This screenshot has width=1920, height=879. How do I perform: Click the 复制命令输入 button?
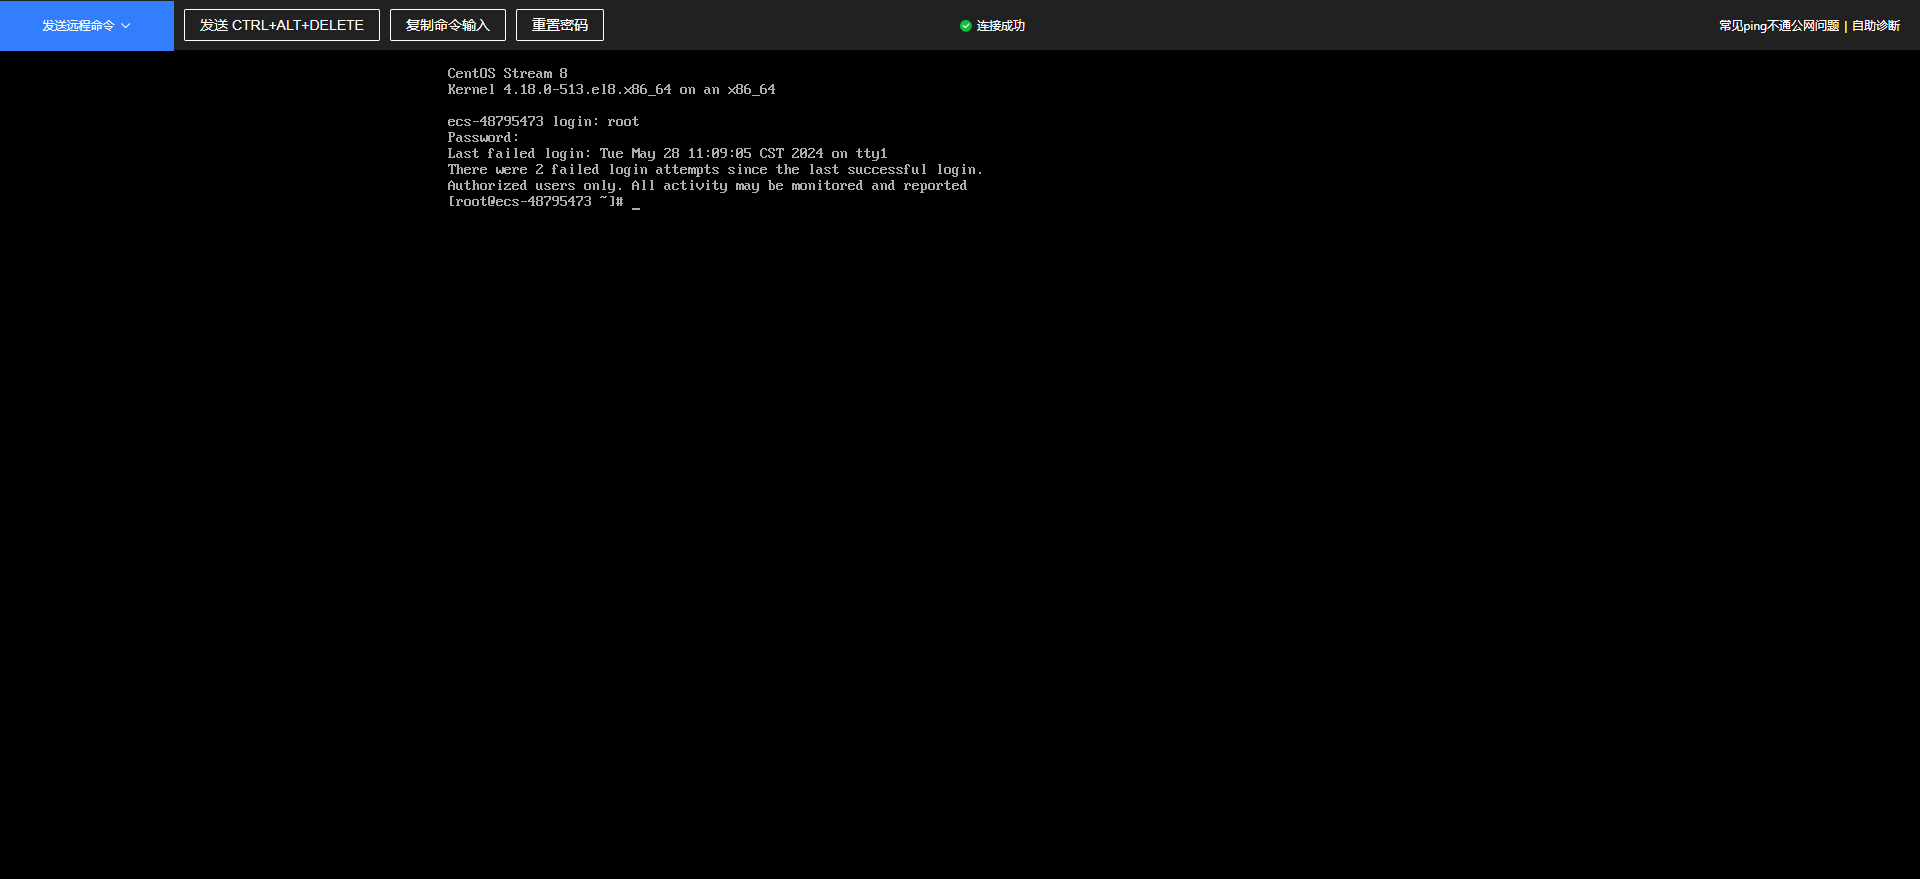pyautogui.click(x=448, y=25)
